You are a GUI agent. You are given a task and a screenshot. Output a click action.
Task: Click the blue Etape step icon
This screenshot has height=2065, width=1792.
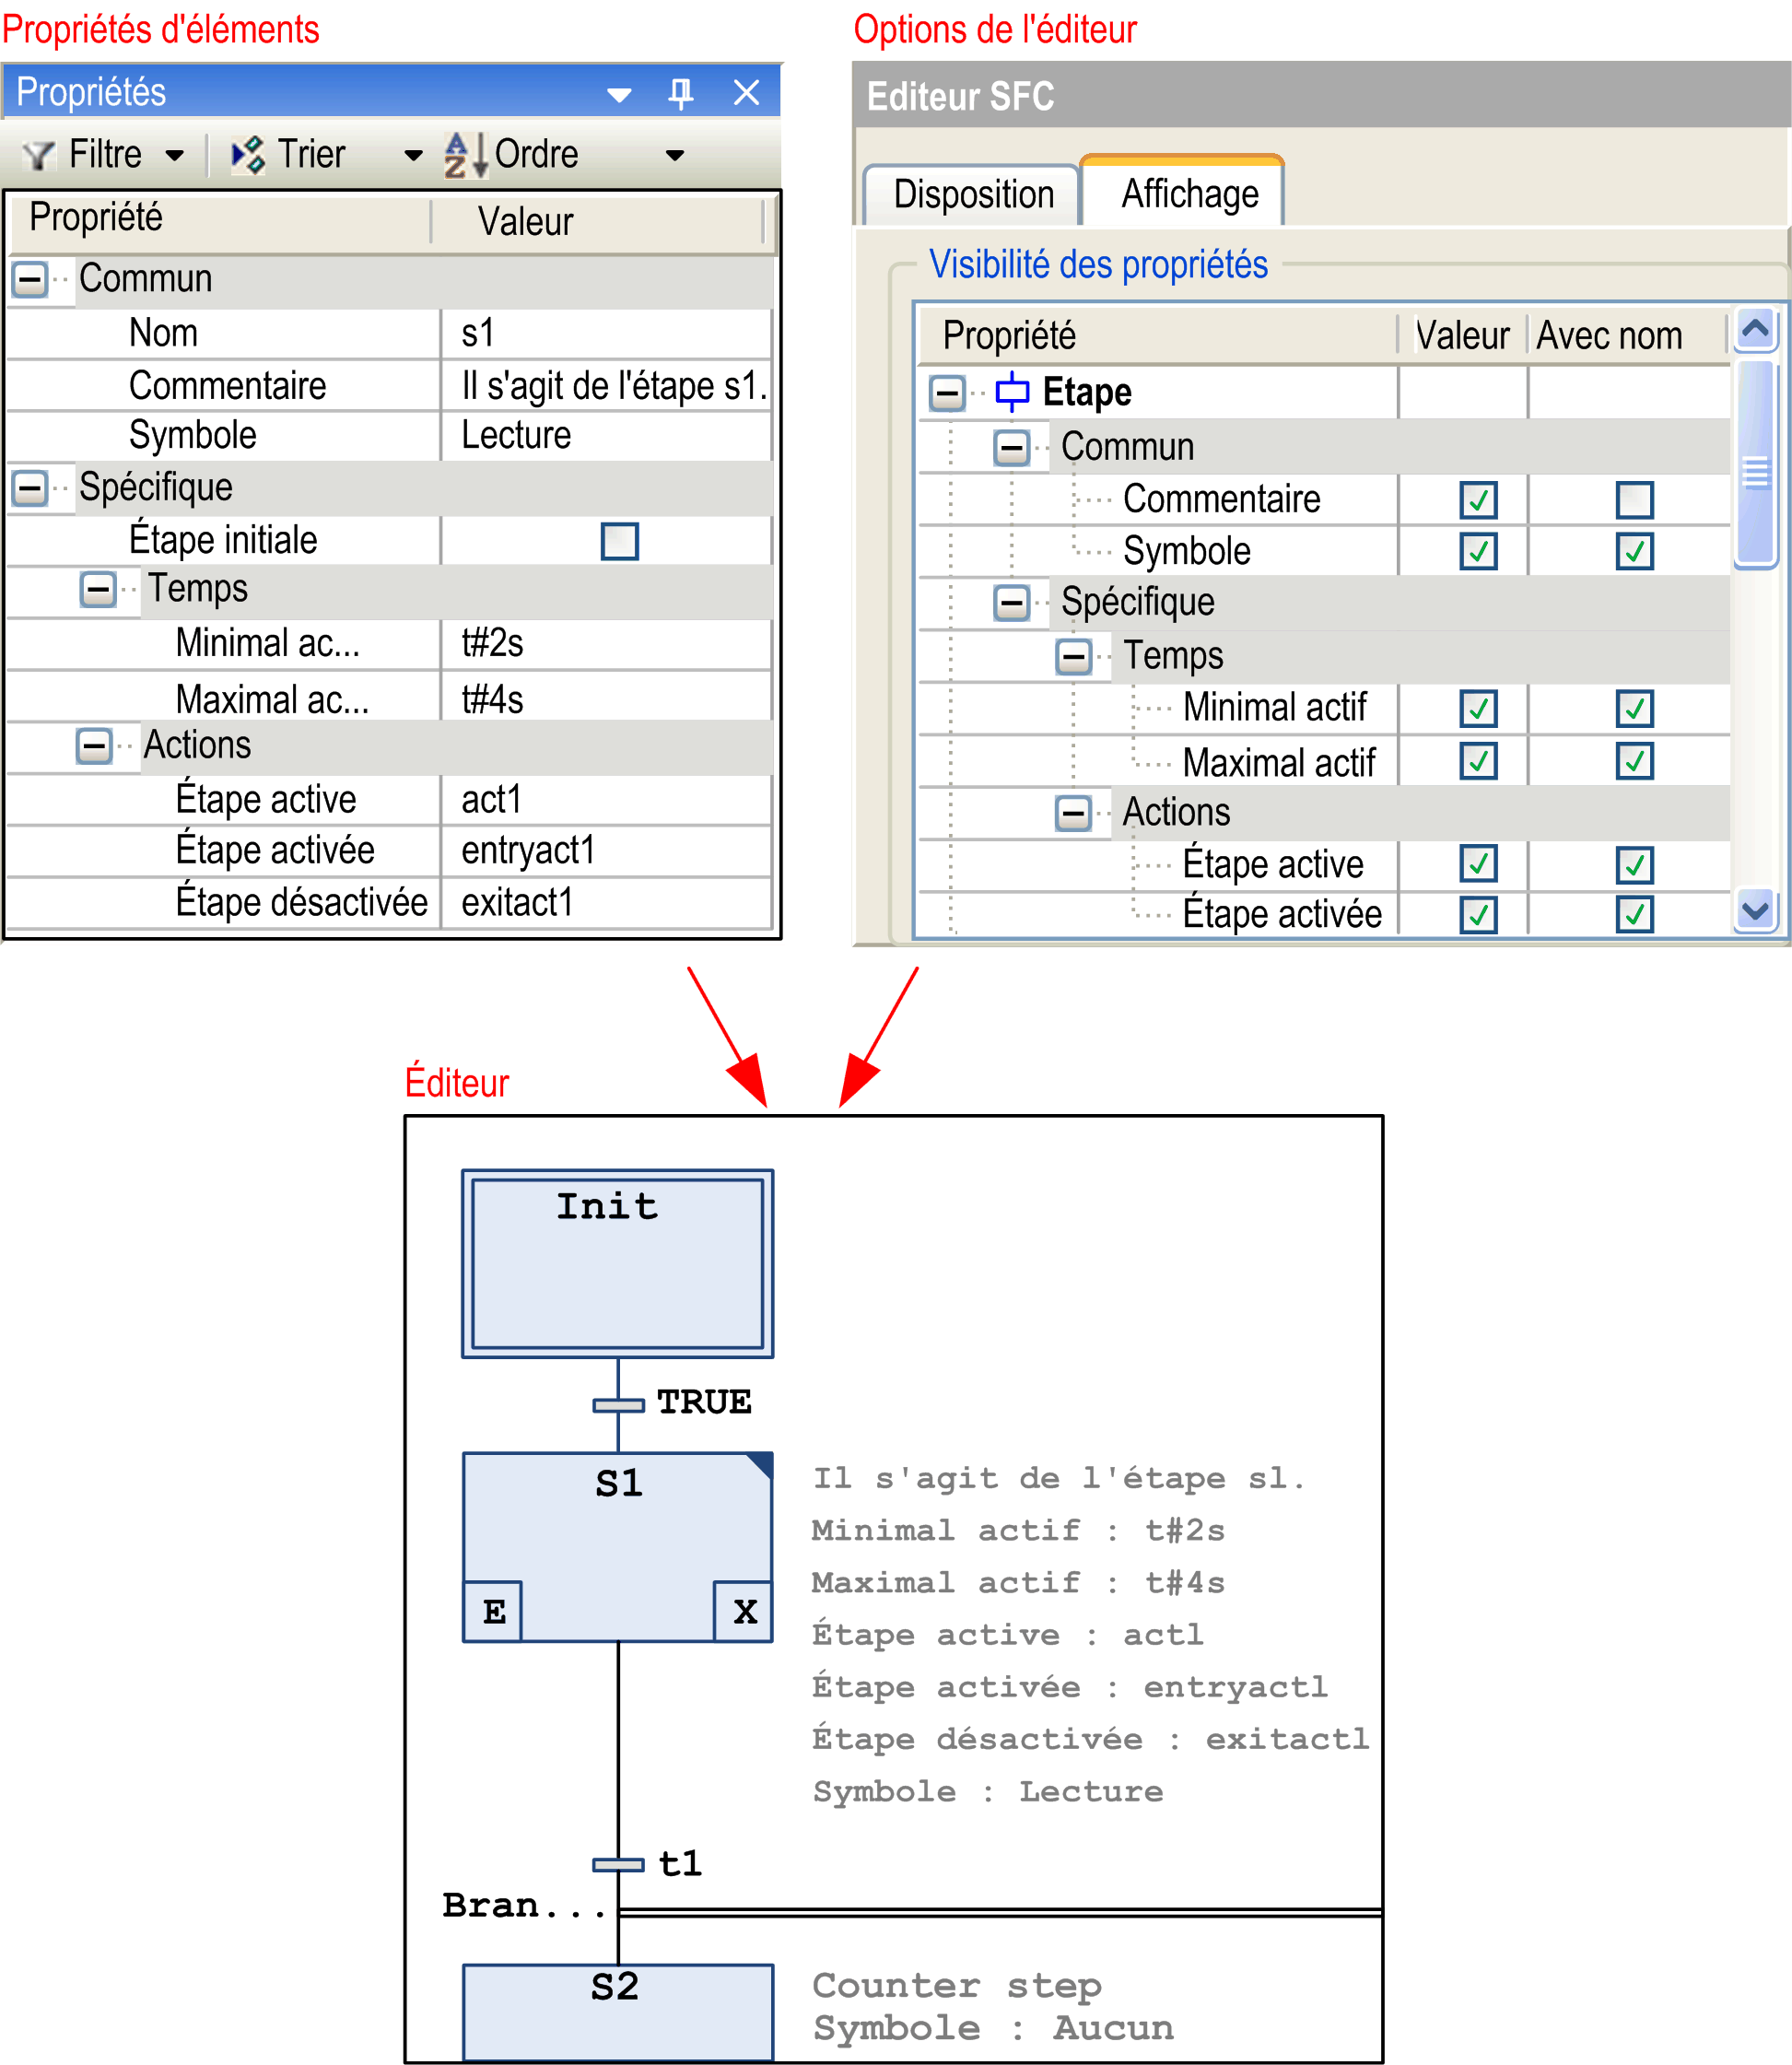(1012, 392)
